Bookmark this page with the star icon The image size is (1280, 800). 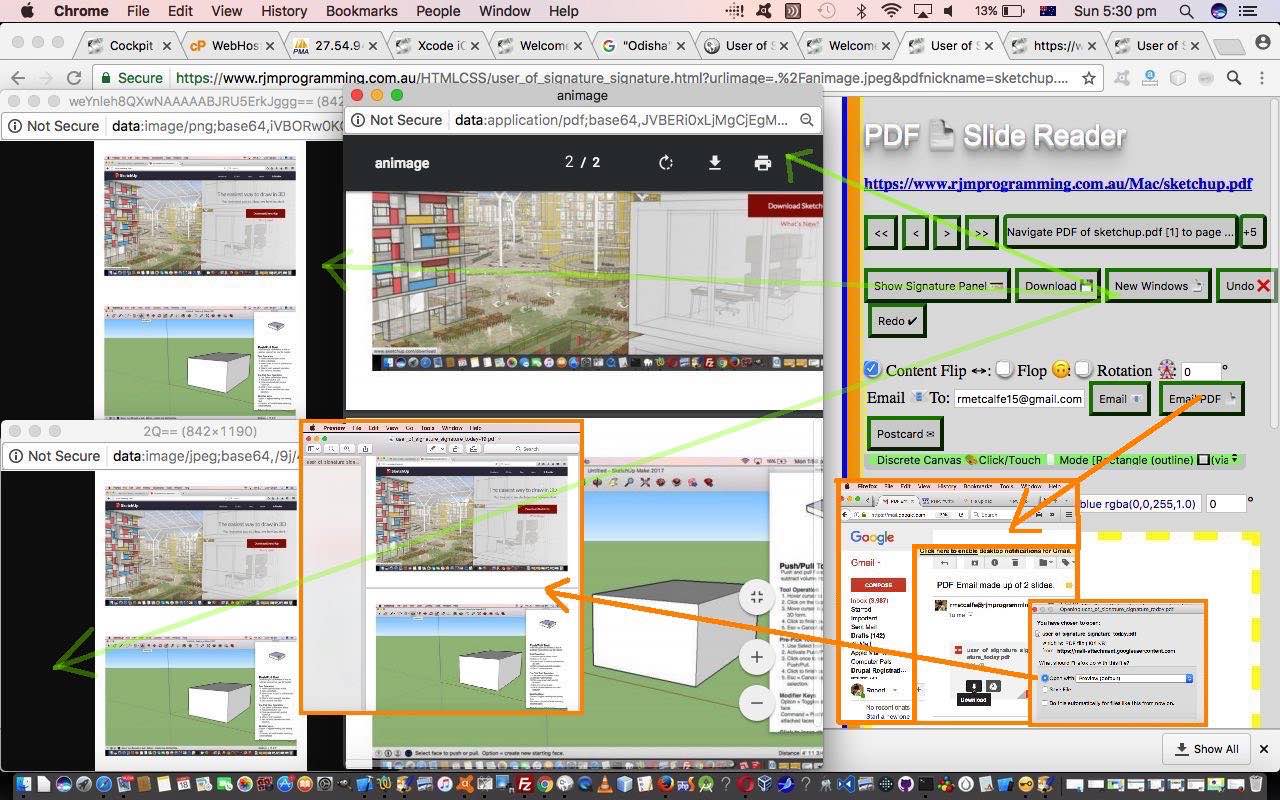click(x=1089, y=78)
